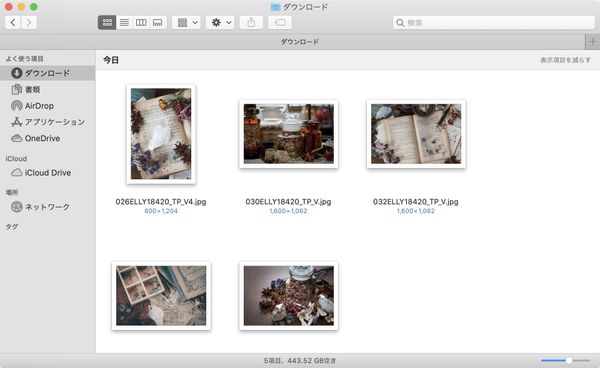
Task: Open ネットワーク in the sidebar
Action: coord(47,207)
